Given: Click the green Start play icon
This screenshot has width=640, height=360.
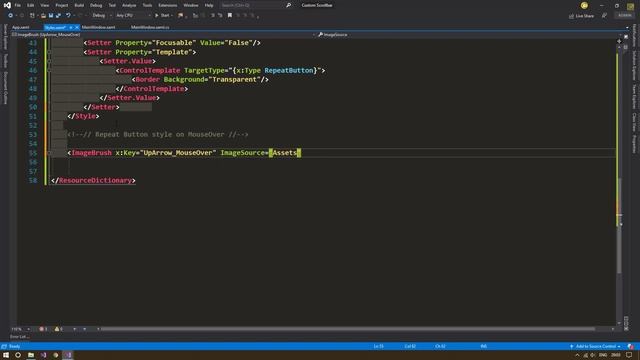Looking at the screenshot, I should click(x=156, y=16).
